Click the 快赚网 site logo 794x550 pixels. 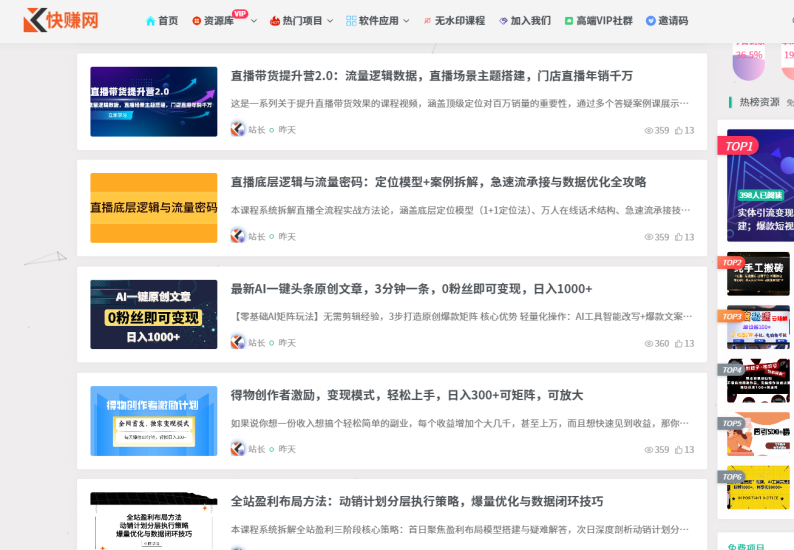click(61, 20)
